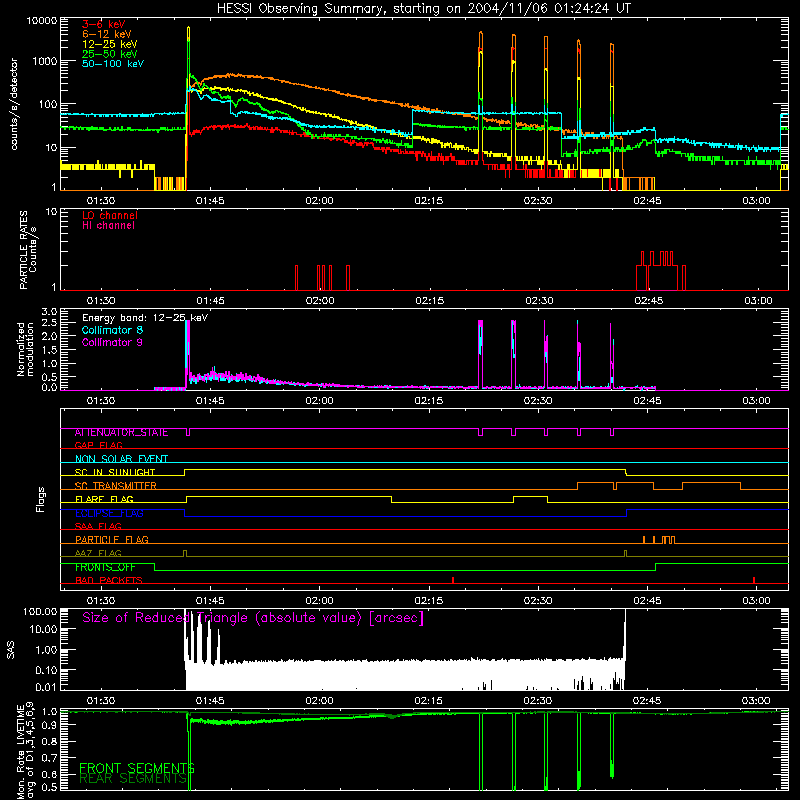Click the '03:00' tick under SAS plot
Screen dimensions: 800x800
pos(756,701)
